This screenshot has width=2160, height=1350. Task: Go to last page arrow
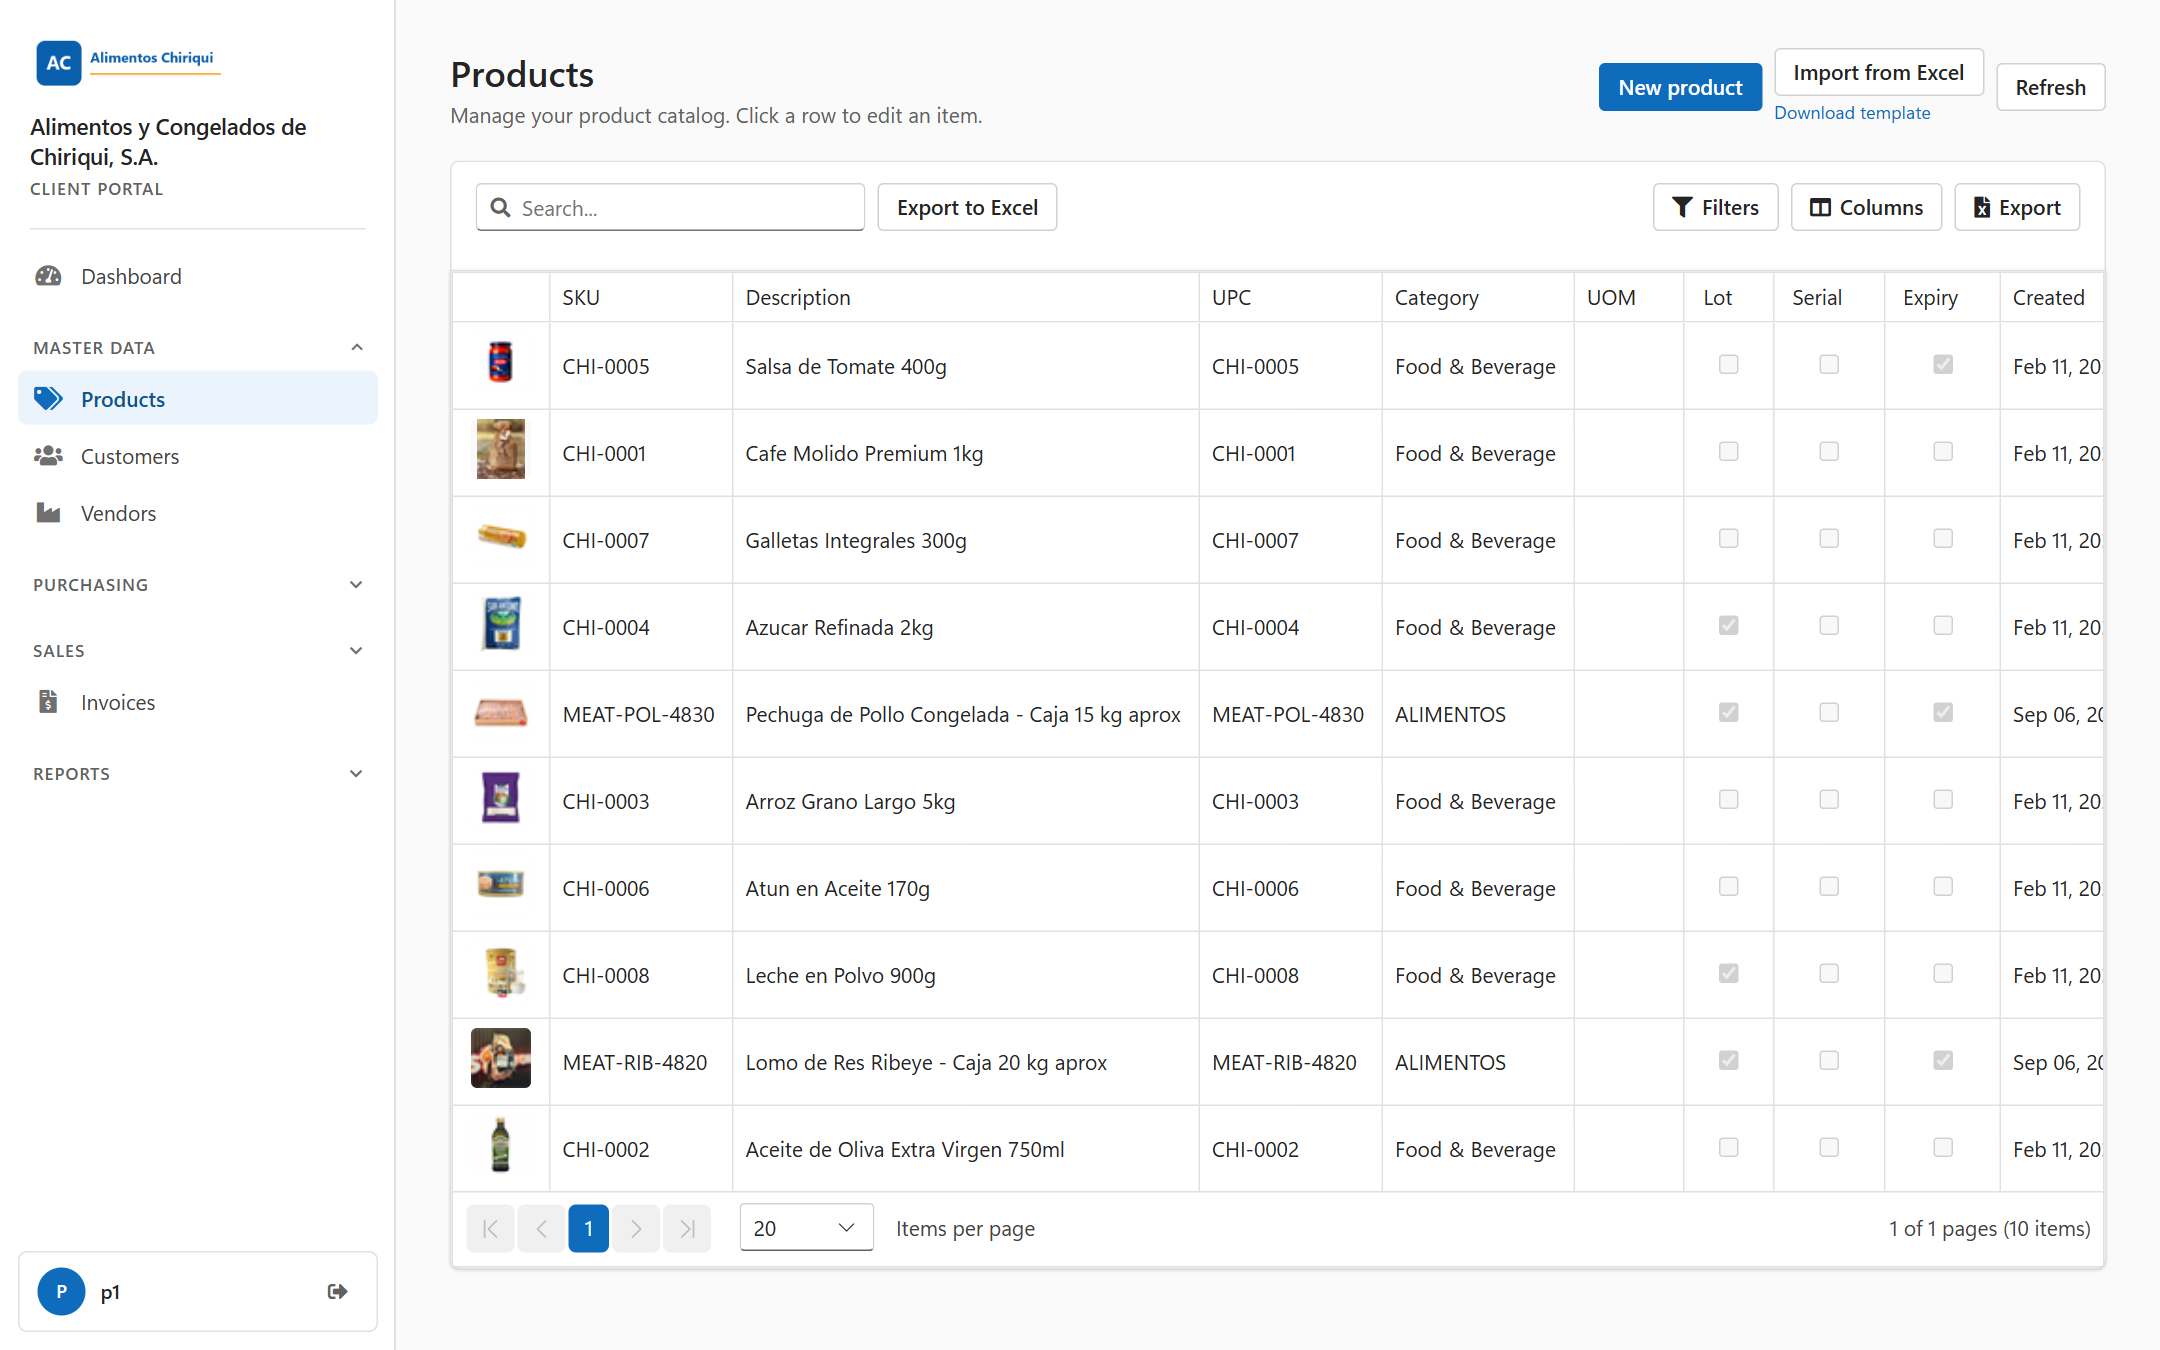[x=687, y=1228]
